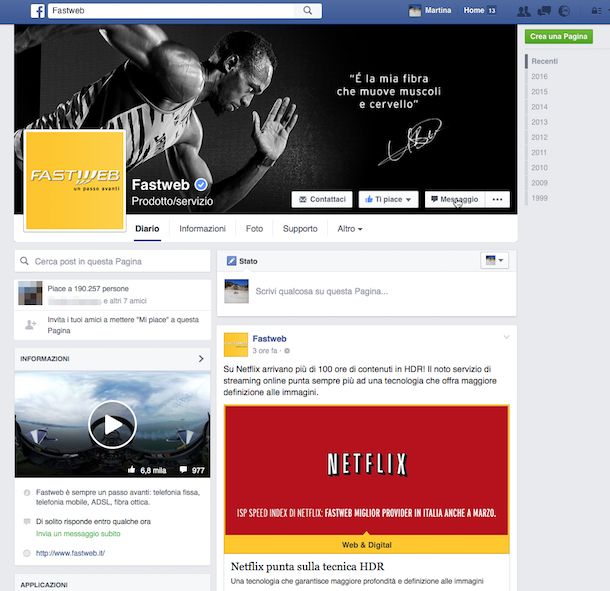Click the Fastweb post author name
Screen dimensions: 610x591
tap(269, 338)
